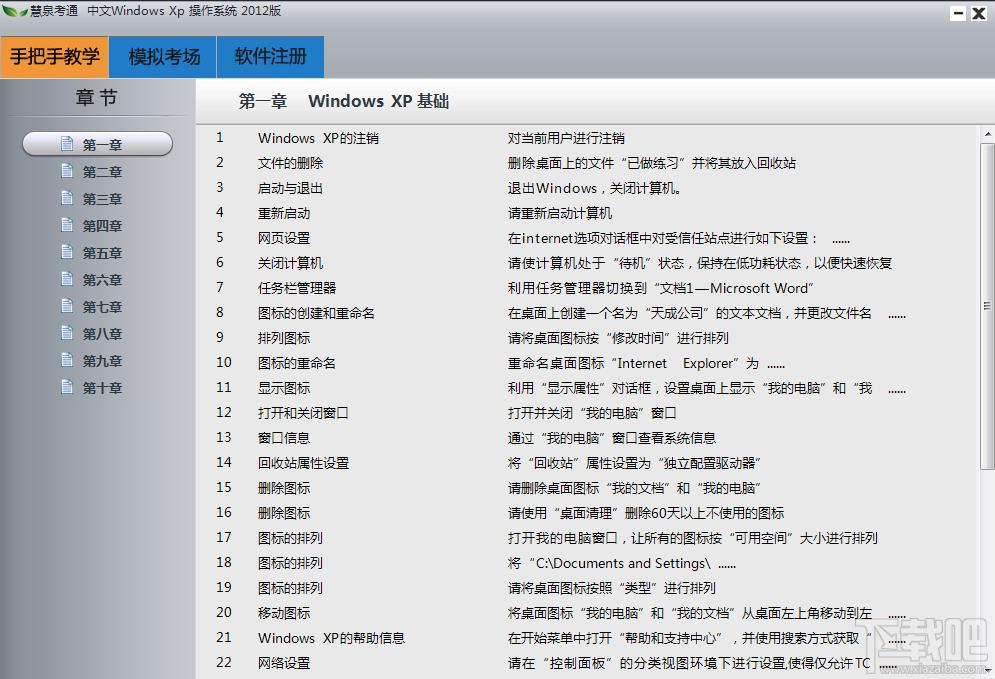This screenshot has width=995, height=679.
Task: Click the list scrollbar down arrow
Action: click(x=987, y=670)
